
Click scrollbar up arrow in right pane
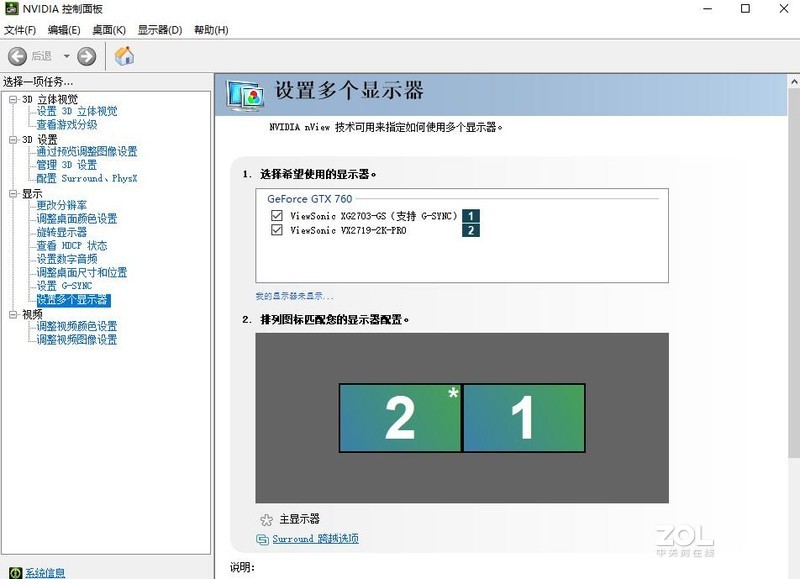coord(794,81)
